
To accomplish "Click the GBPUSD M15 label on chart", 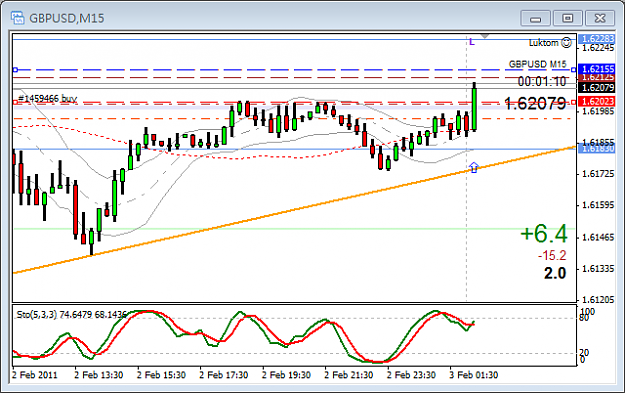I will coord(537,64).
